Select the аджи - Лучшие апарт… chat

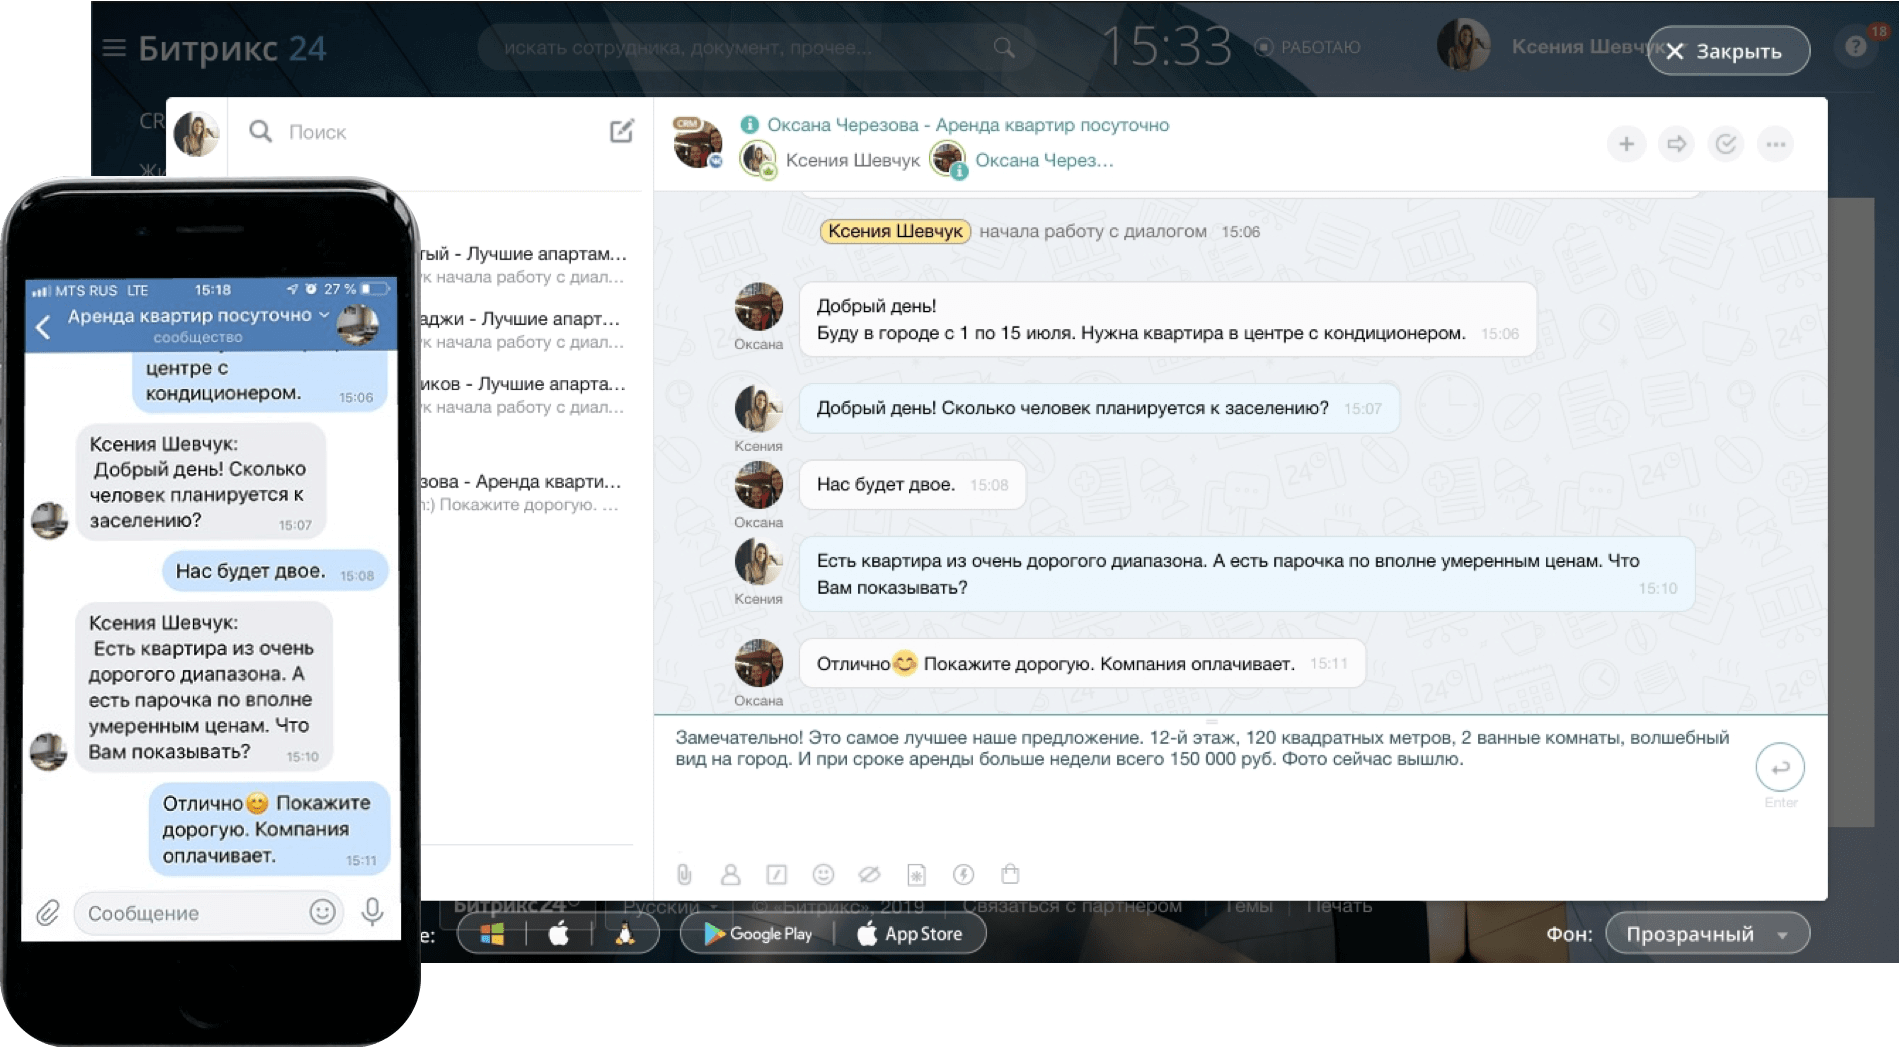click(523, 330)
